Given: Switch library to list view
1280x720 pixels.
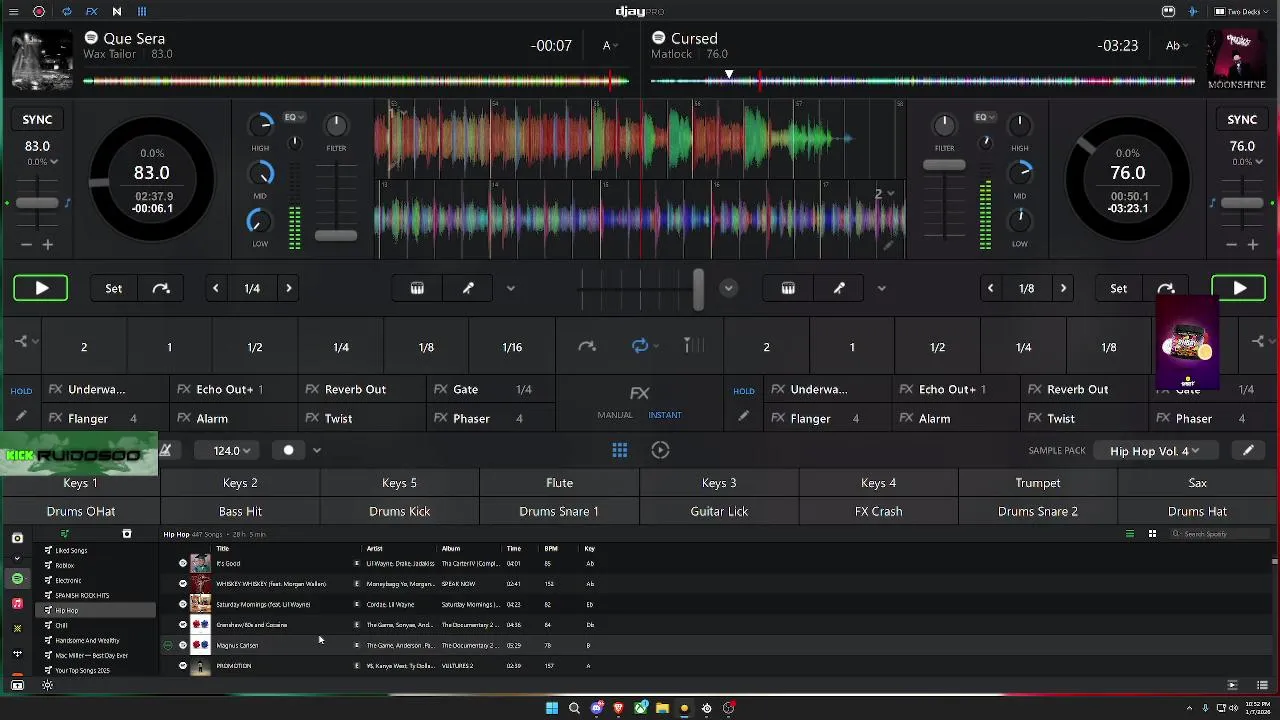Looking at the screenshot, I should point(1130,534).
